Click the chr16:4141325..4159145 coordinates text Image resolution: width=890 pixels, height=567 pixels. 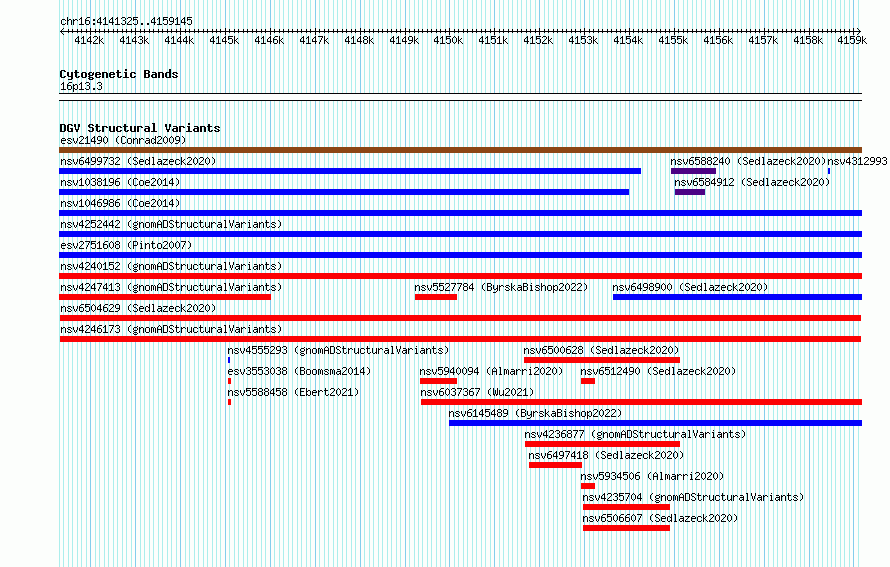click(x=126, y=22)
